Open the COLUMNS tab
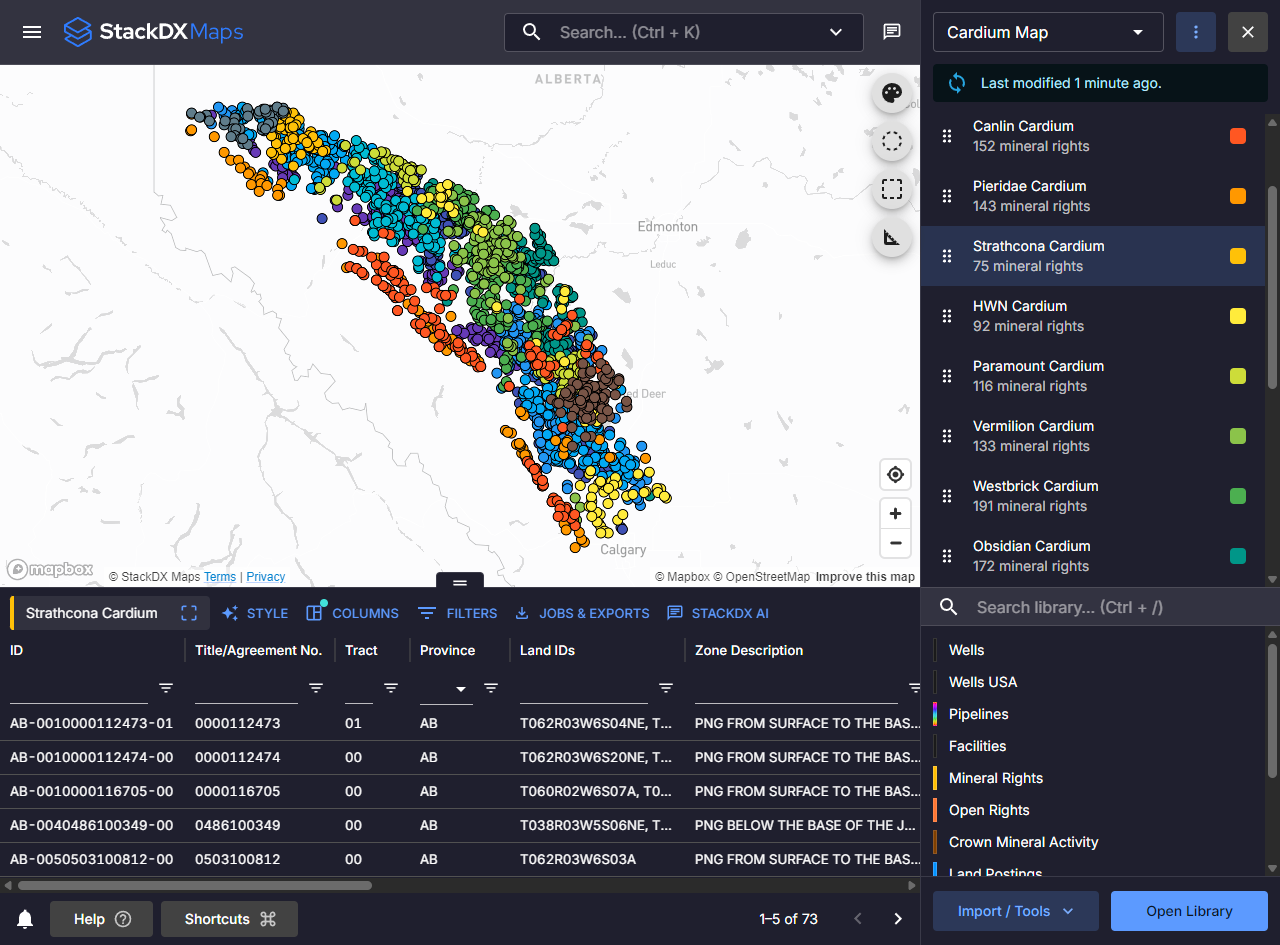1280x945 pixels. (353, 613)
